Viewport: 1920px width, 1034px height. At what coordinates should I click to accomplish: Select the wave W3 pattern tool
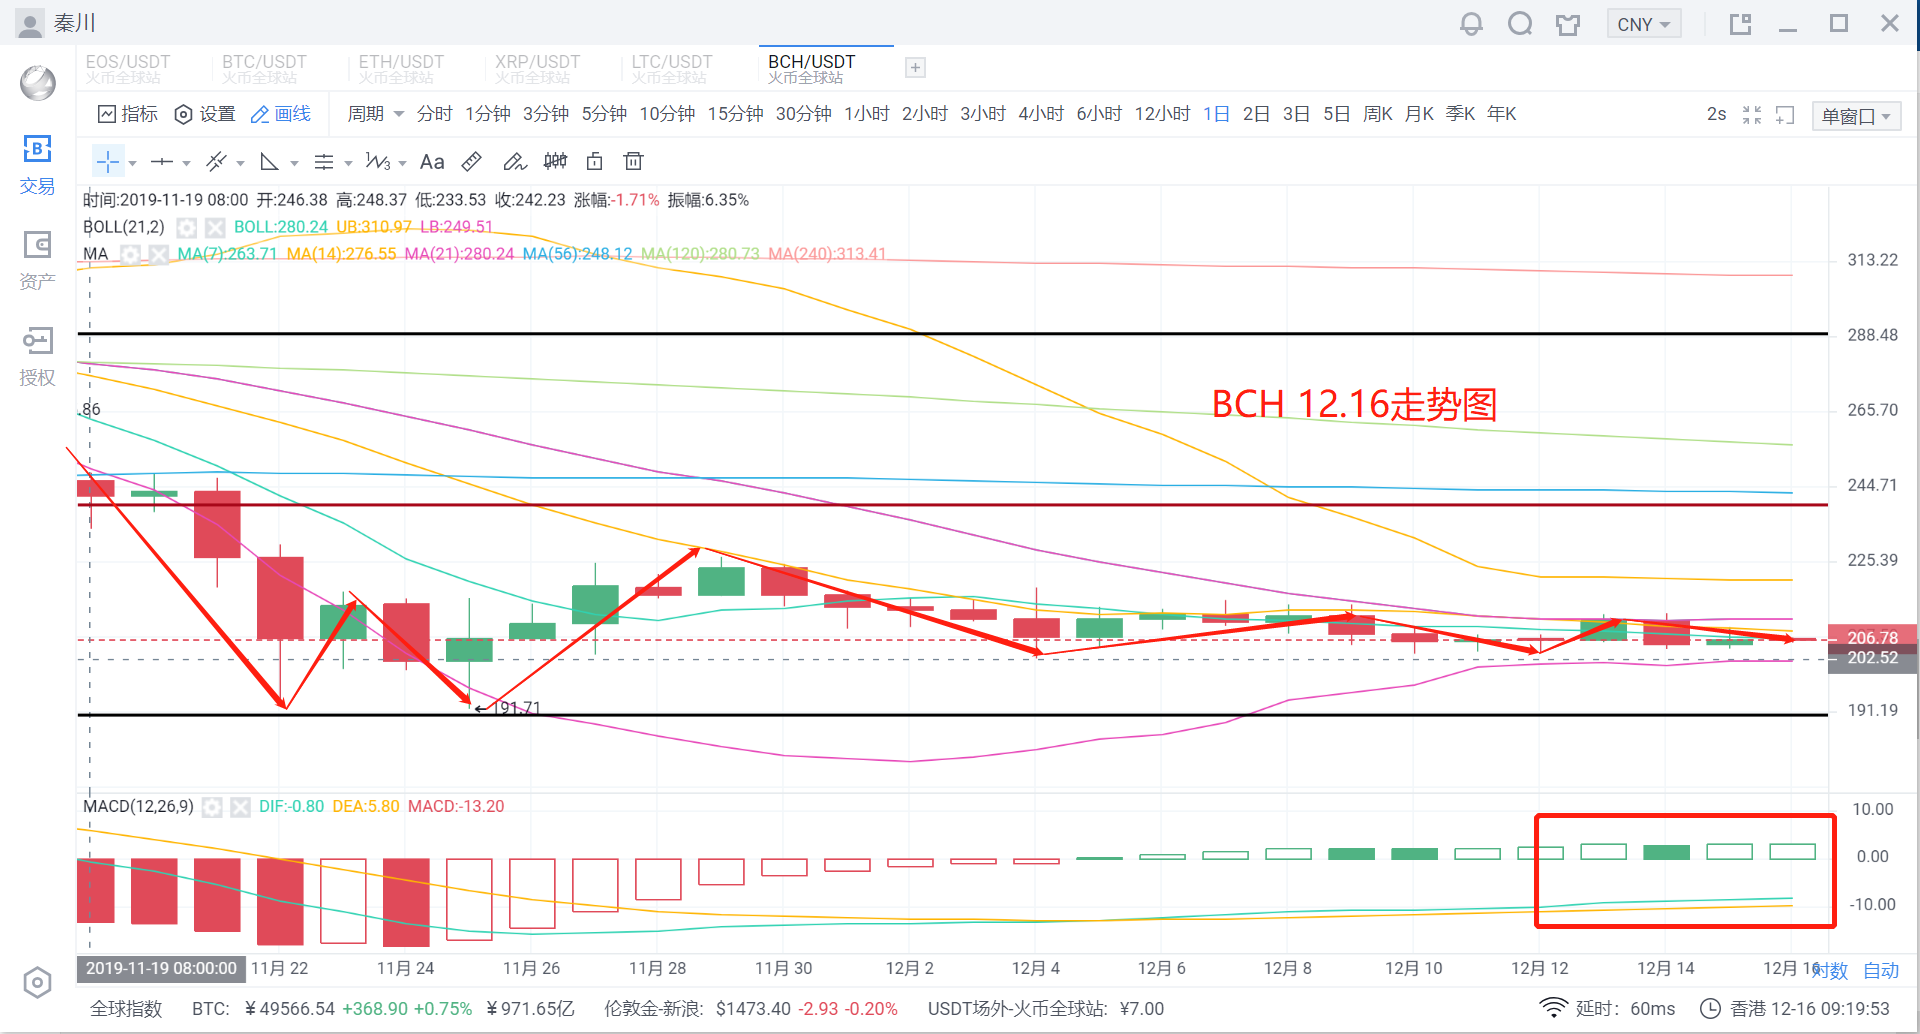(378, 161)
